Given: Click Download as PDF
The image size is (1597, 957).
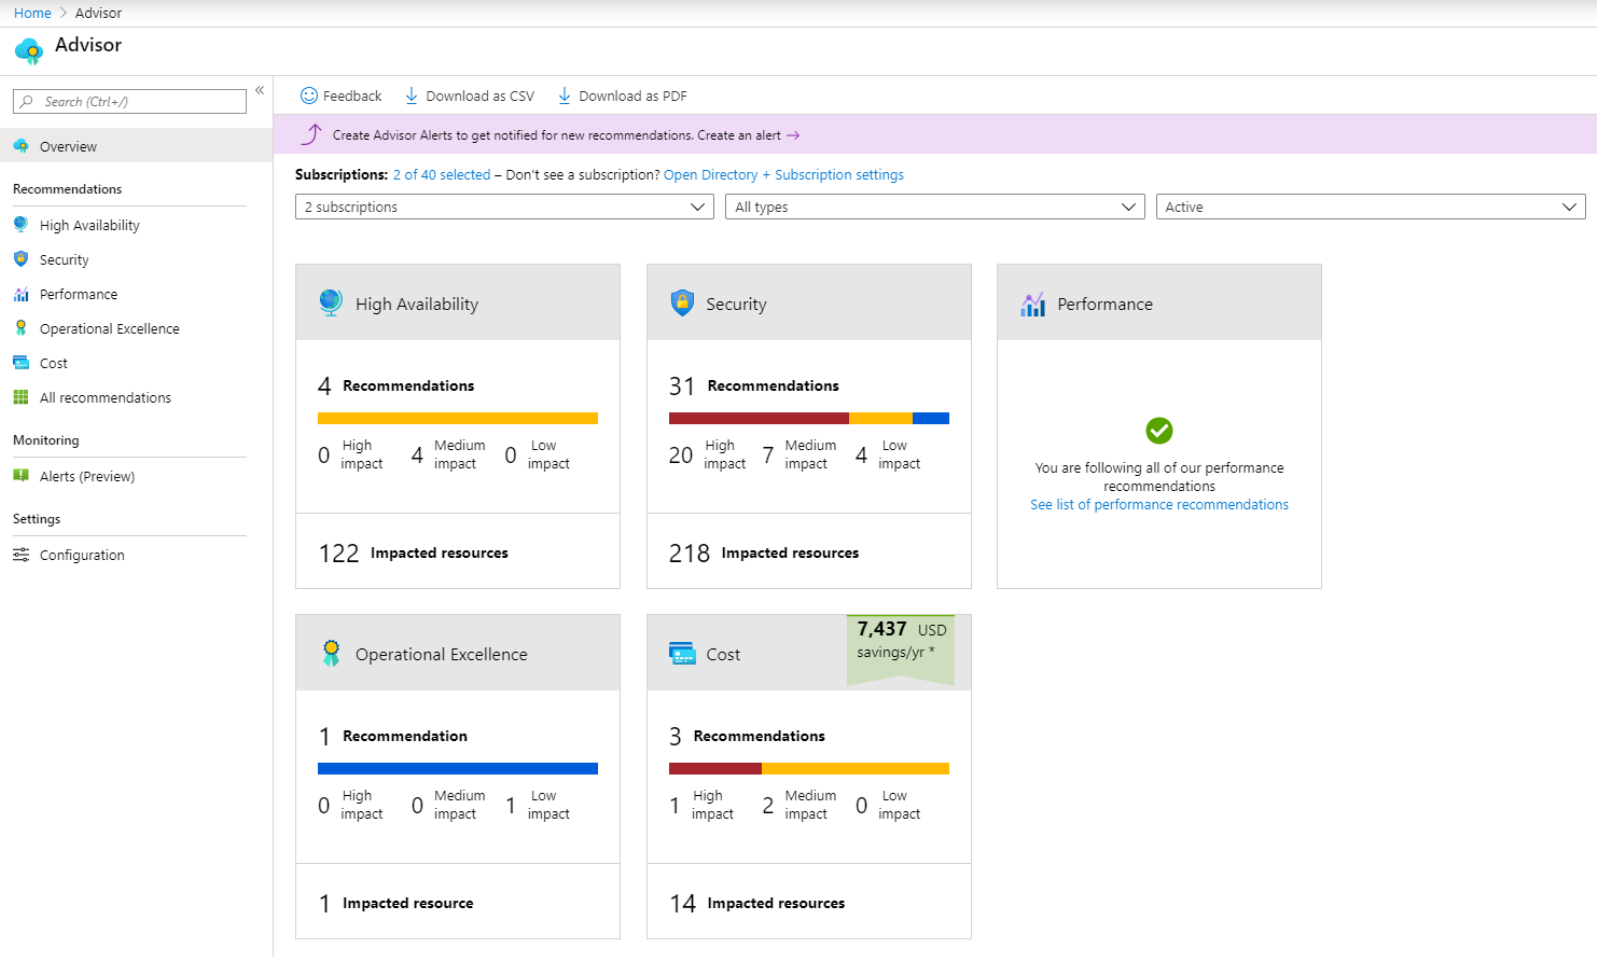Looking at the screenshot, I should coord(622,96).
